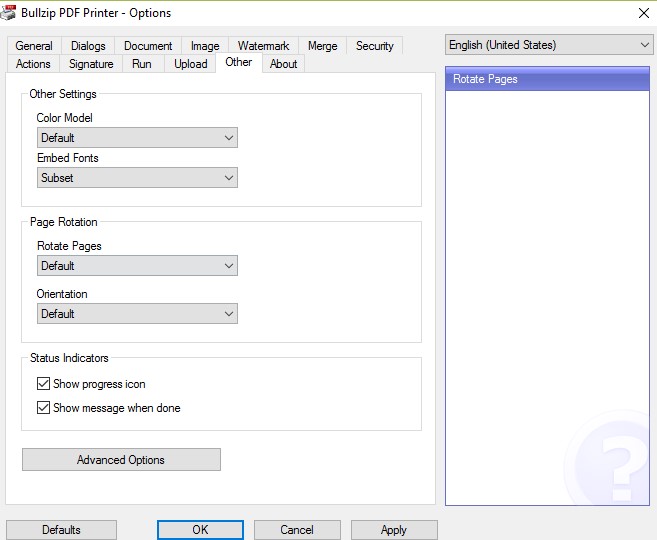Click the Cancel button

point(297,530)
